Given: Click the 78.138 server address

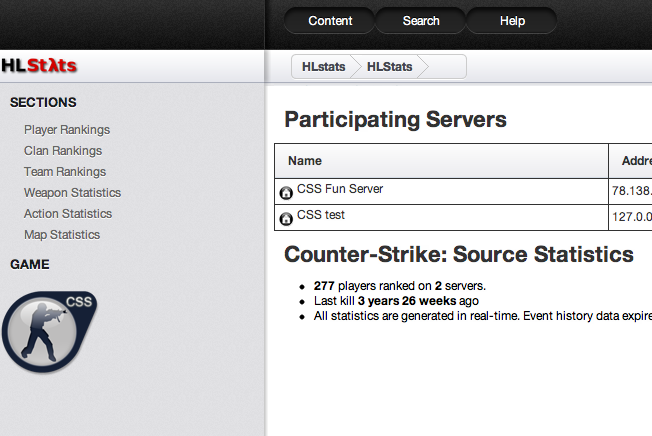Looking at the screenshot, I should (632, 191).
